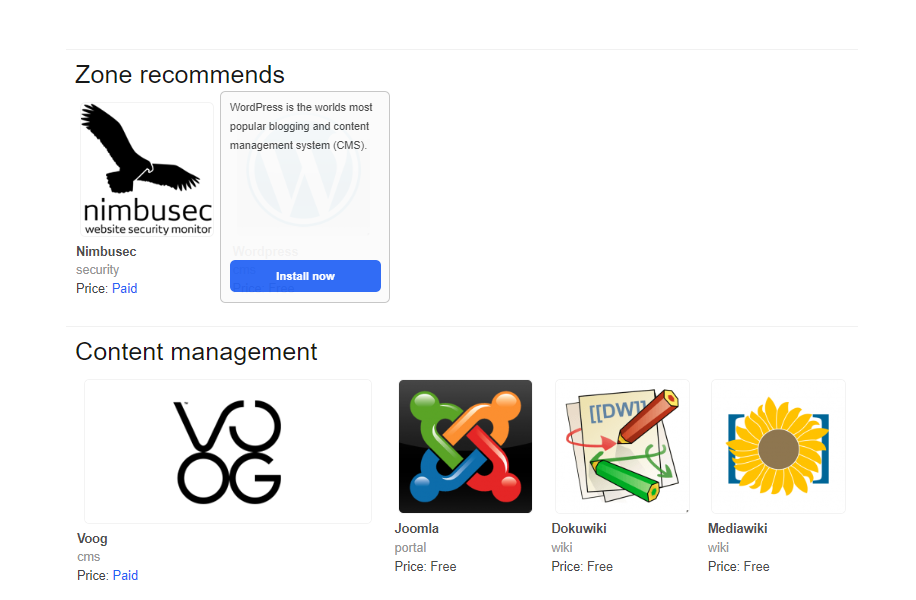
Task: Click Price: Free under Mediawiki
Action: pos(738,566)
